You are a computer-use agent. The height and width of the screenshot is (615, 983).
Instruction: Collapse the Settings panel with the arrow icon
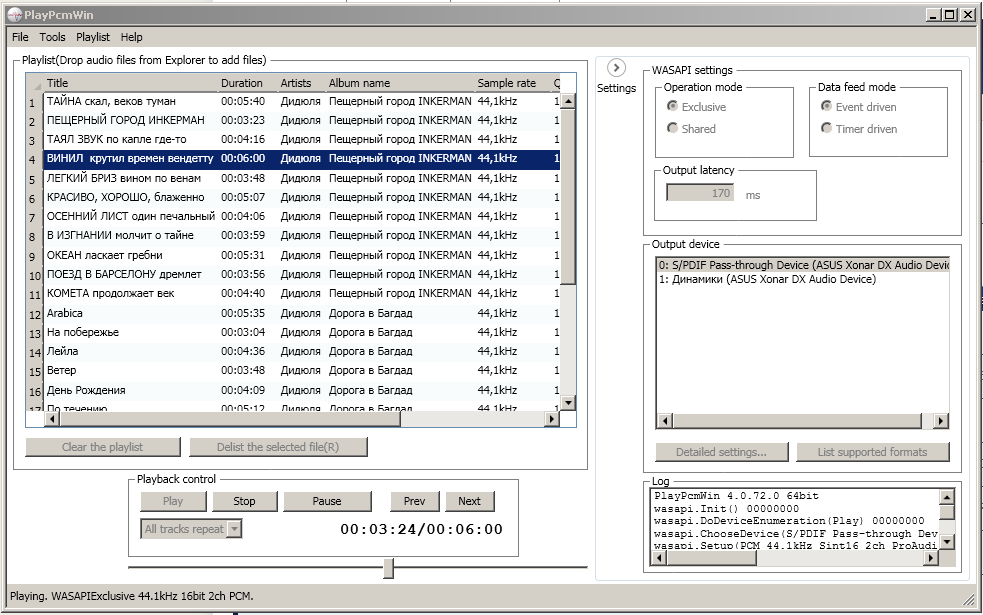[616, 68]
